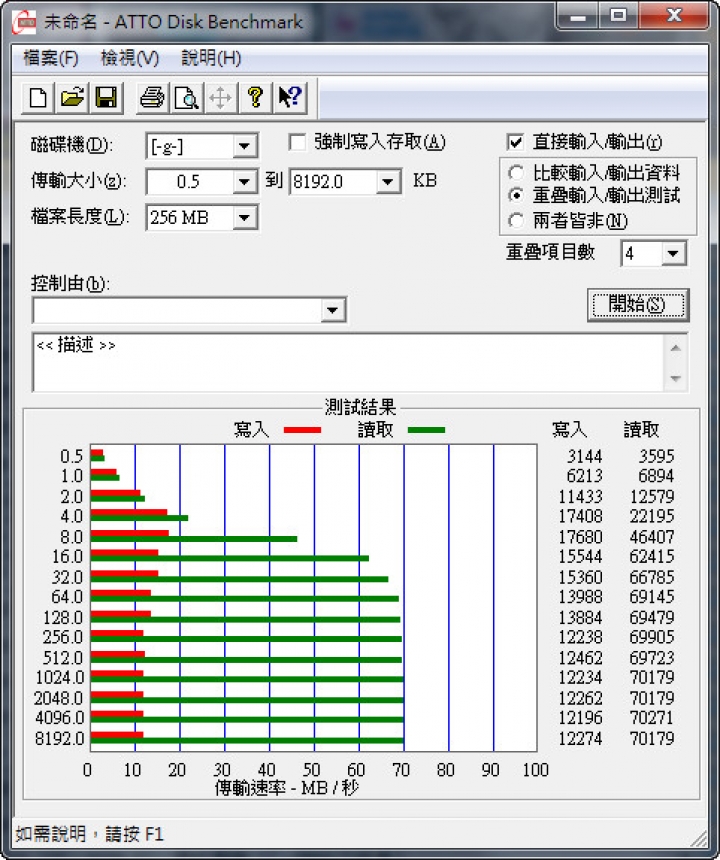Click the write value 3144
The height and width of the screenshot is (860, 720).
(x=585, y=456)
